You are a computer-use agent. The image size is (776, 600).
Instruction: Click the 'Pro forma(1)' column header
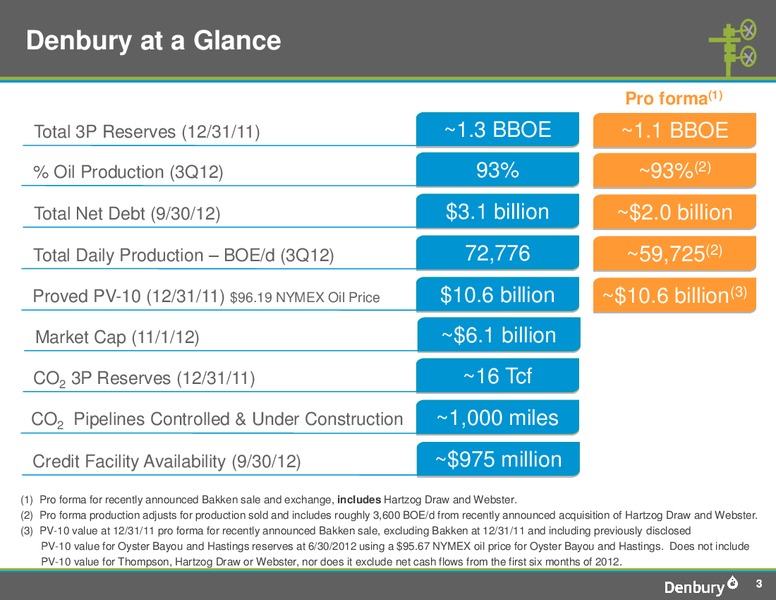[674, 98]
